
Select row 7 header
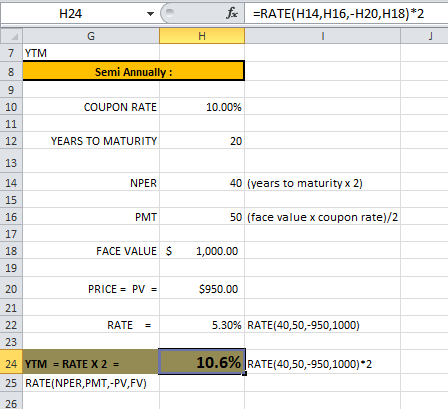point(11,53)
